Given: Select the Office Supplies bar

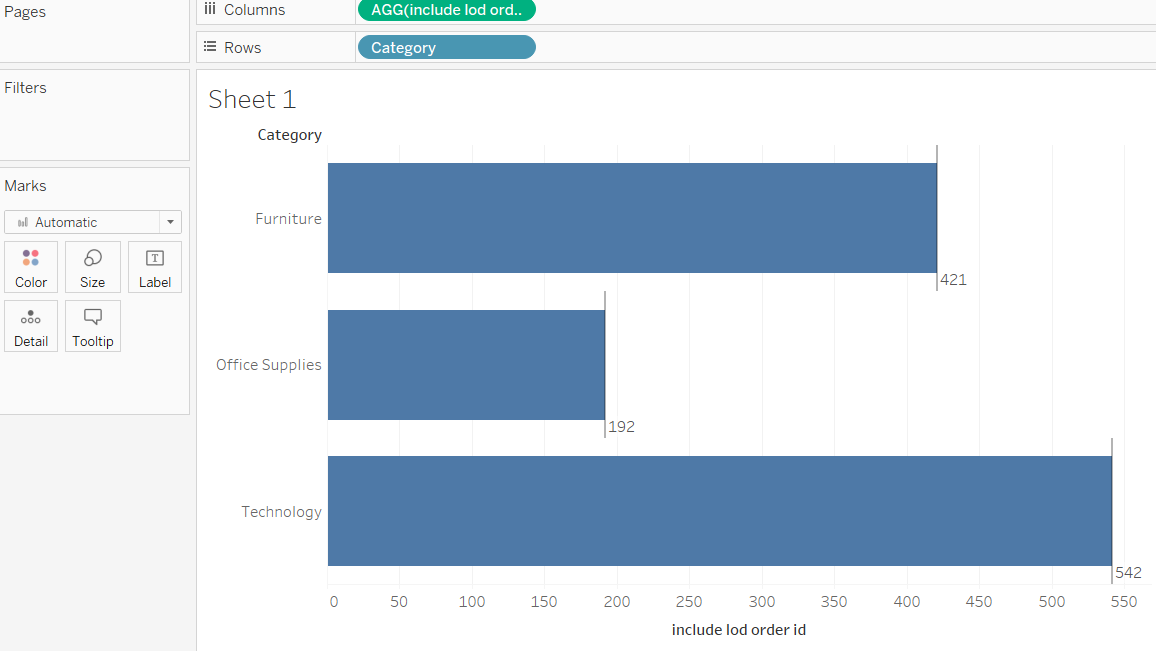Looking at the screenshot, I should (467, 365).
